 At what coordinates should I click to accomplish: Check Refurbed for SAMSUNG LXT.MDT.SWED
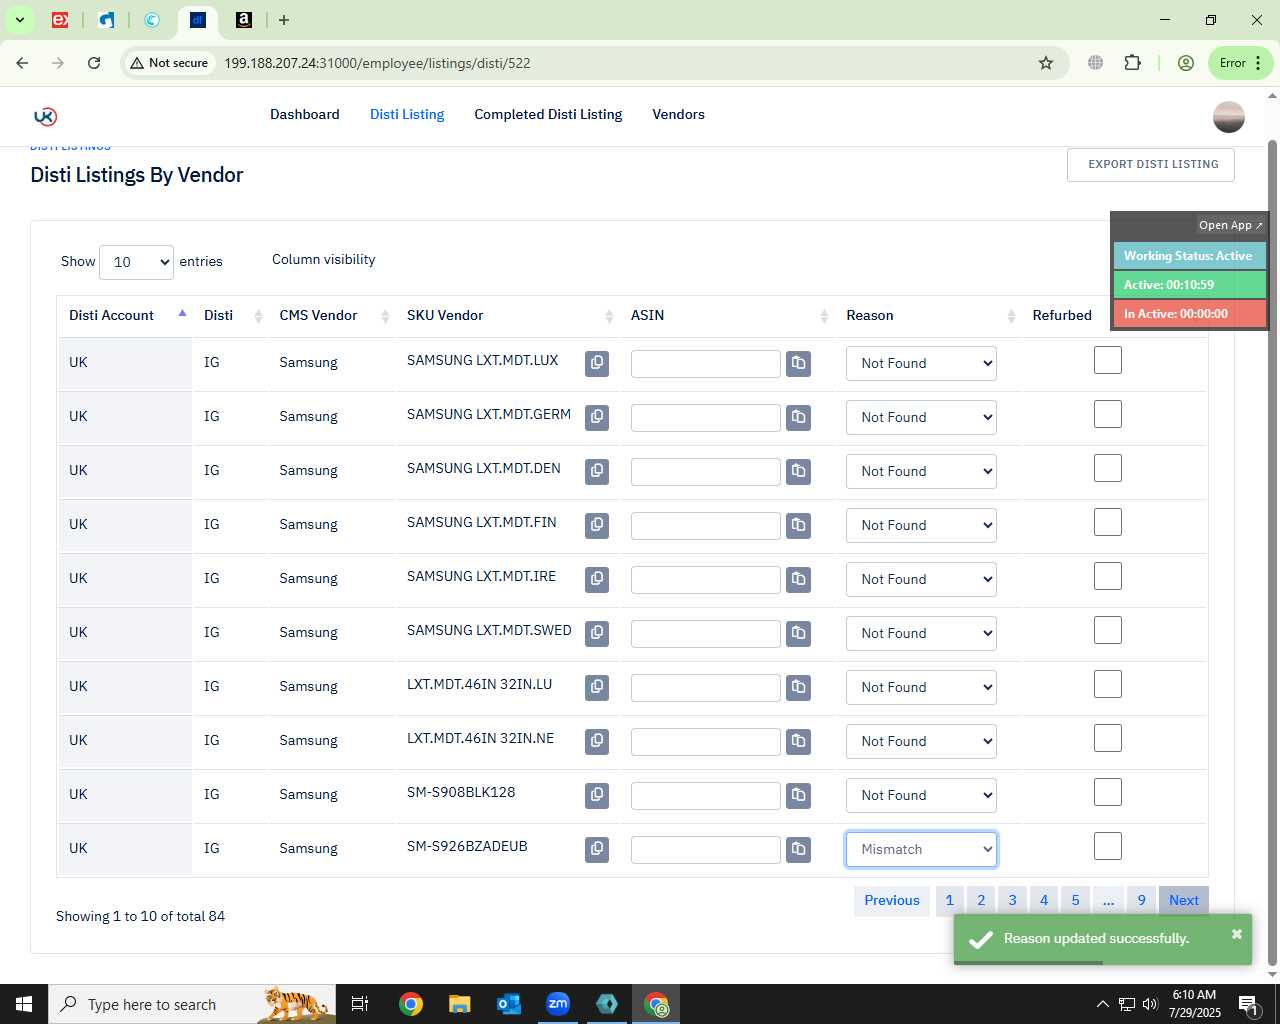coord(1108,630)
